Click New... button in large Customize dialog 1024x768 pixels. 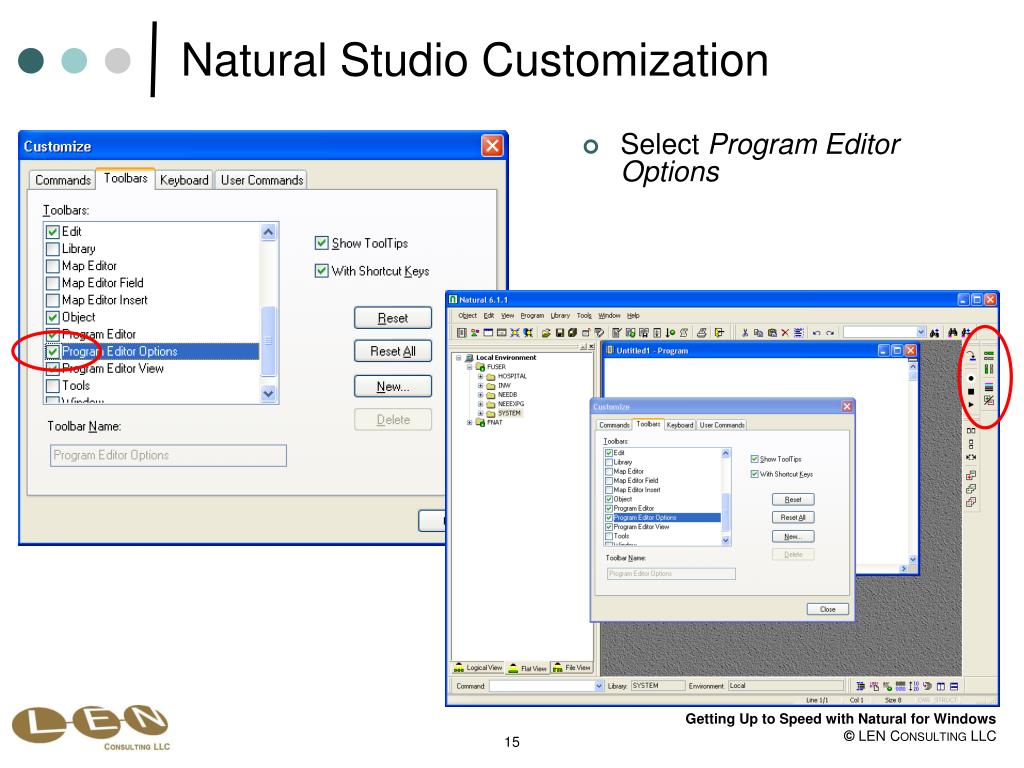tap(392, 387)
